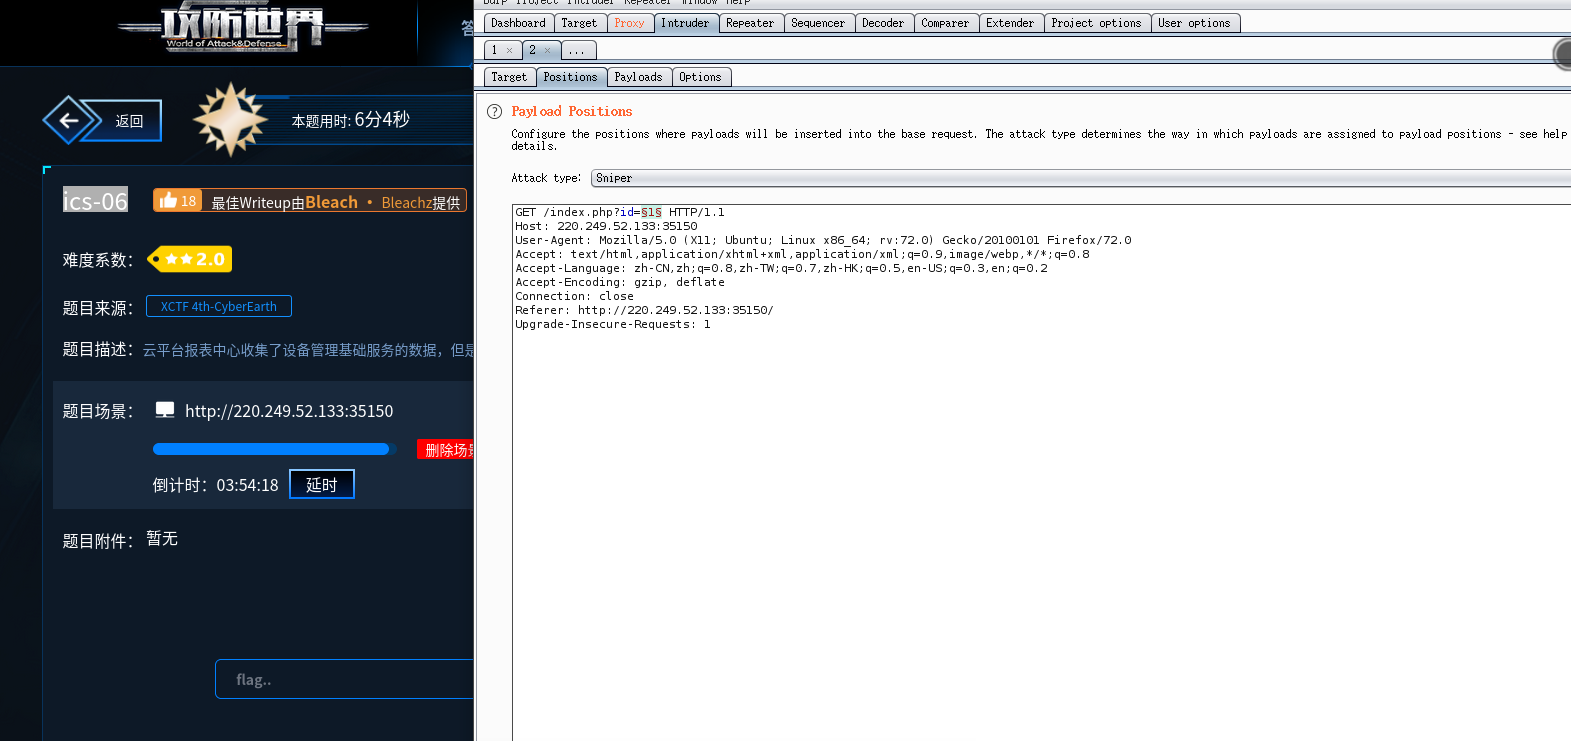Click the 倒计时 03:54:18 countdown text
1571x741 pixels.
pyautogui.click(x=215, y=485)
